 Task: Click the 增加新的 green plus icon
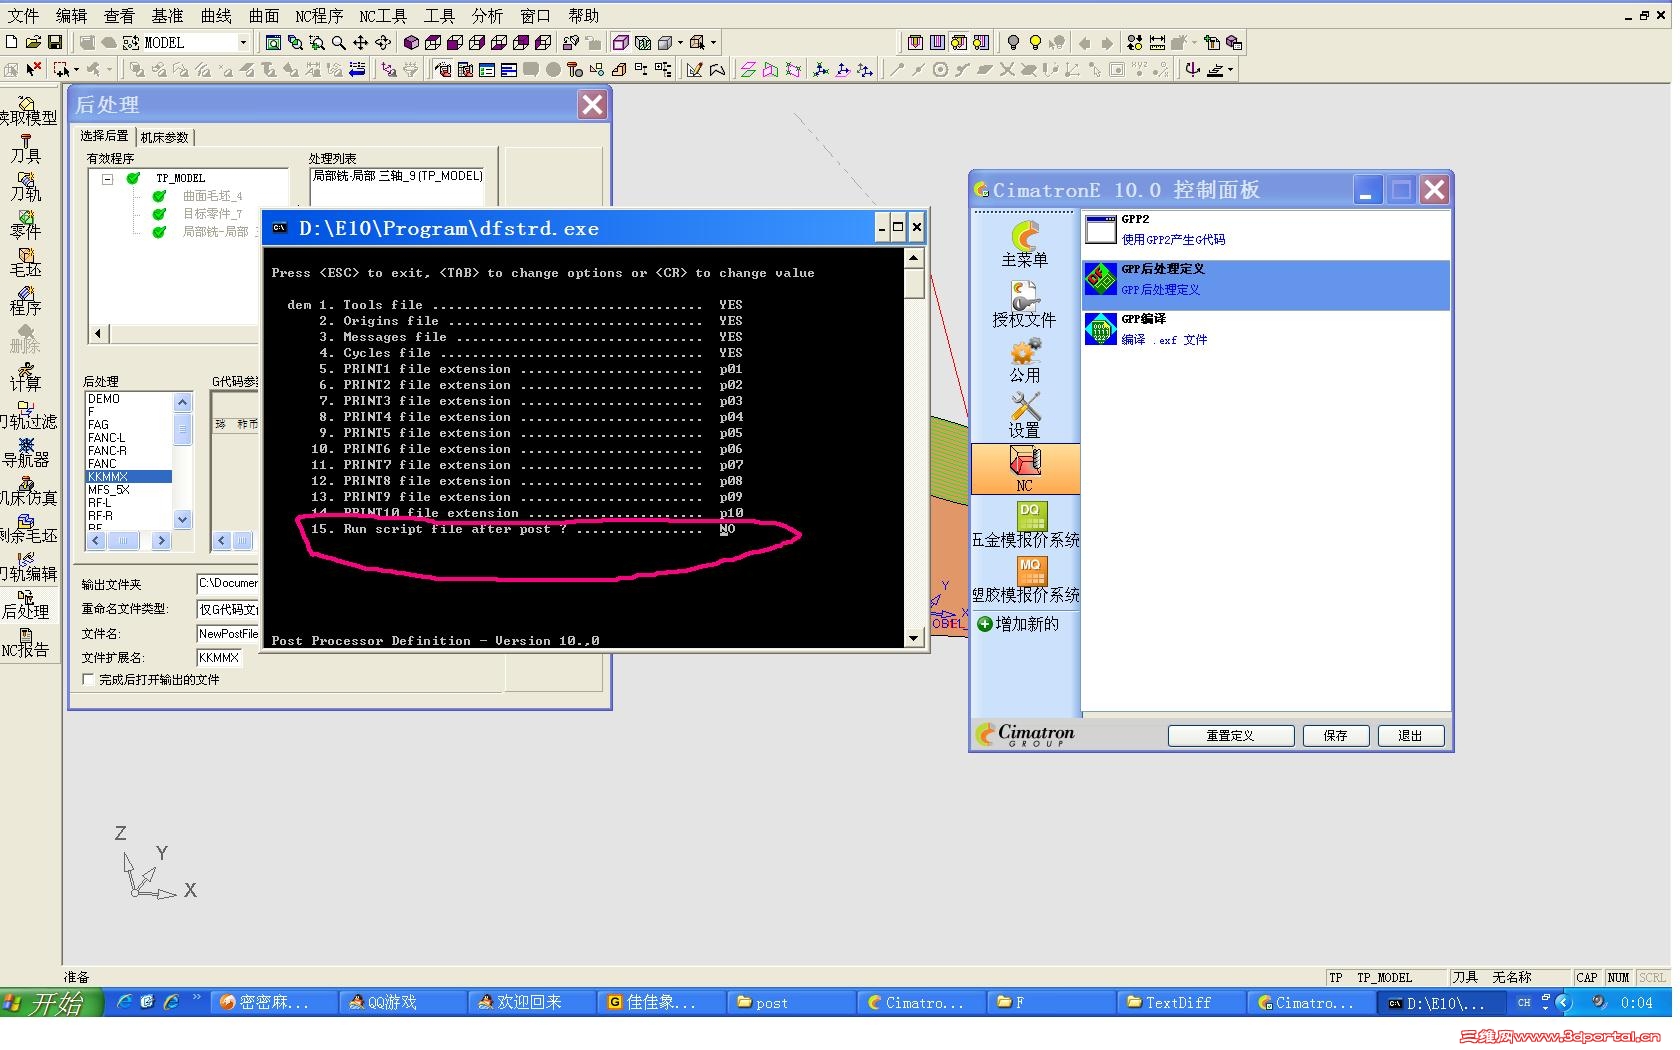985,624
